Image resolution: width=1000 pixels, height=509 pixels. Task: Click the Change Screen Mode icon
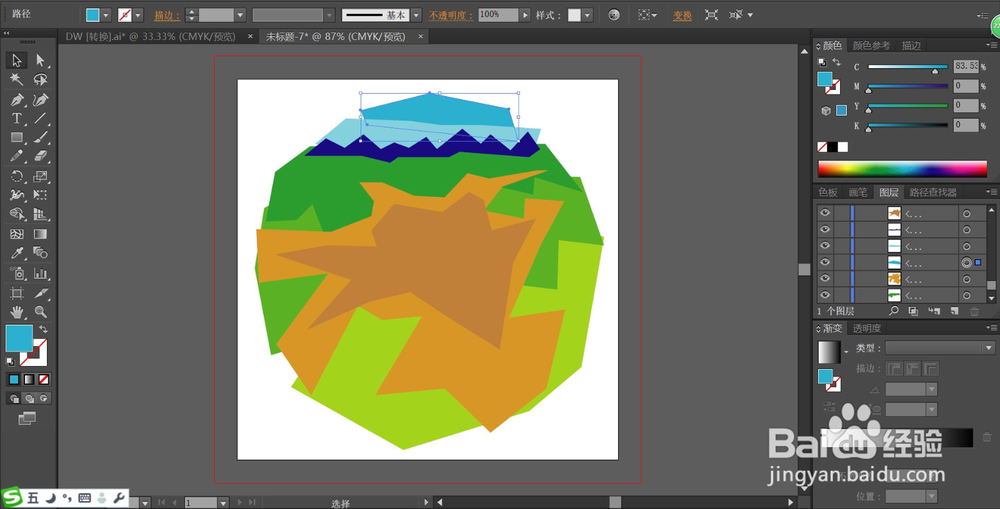tap(27, 418)
